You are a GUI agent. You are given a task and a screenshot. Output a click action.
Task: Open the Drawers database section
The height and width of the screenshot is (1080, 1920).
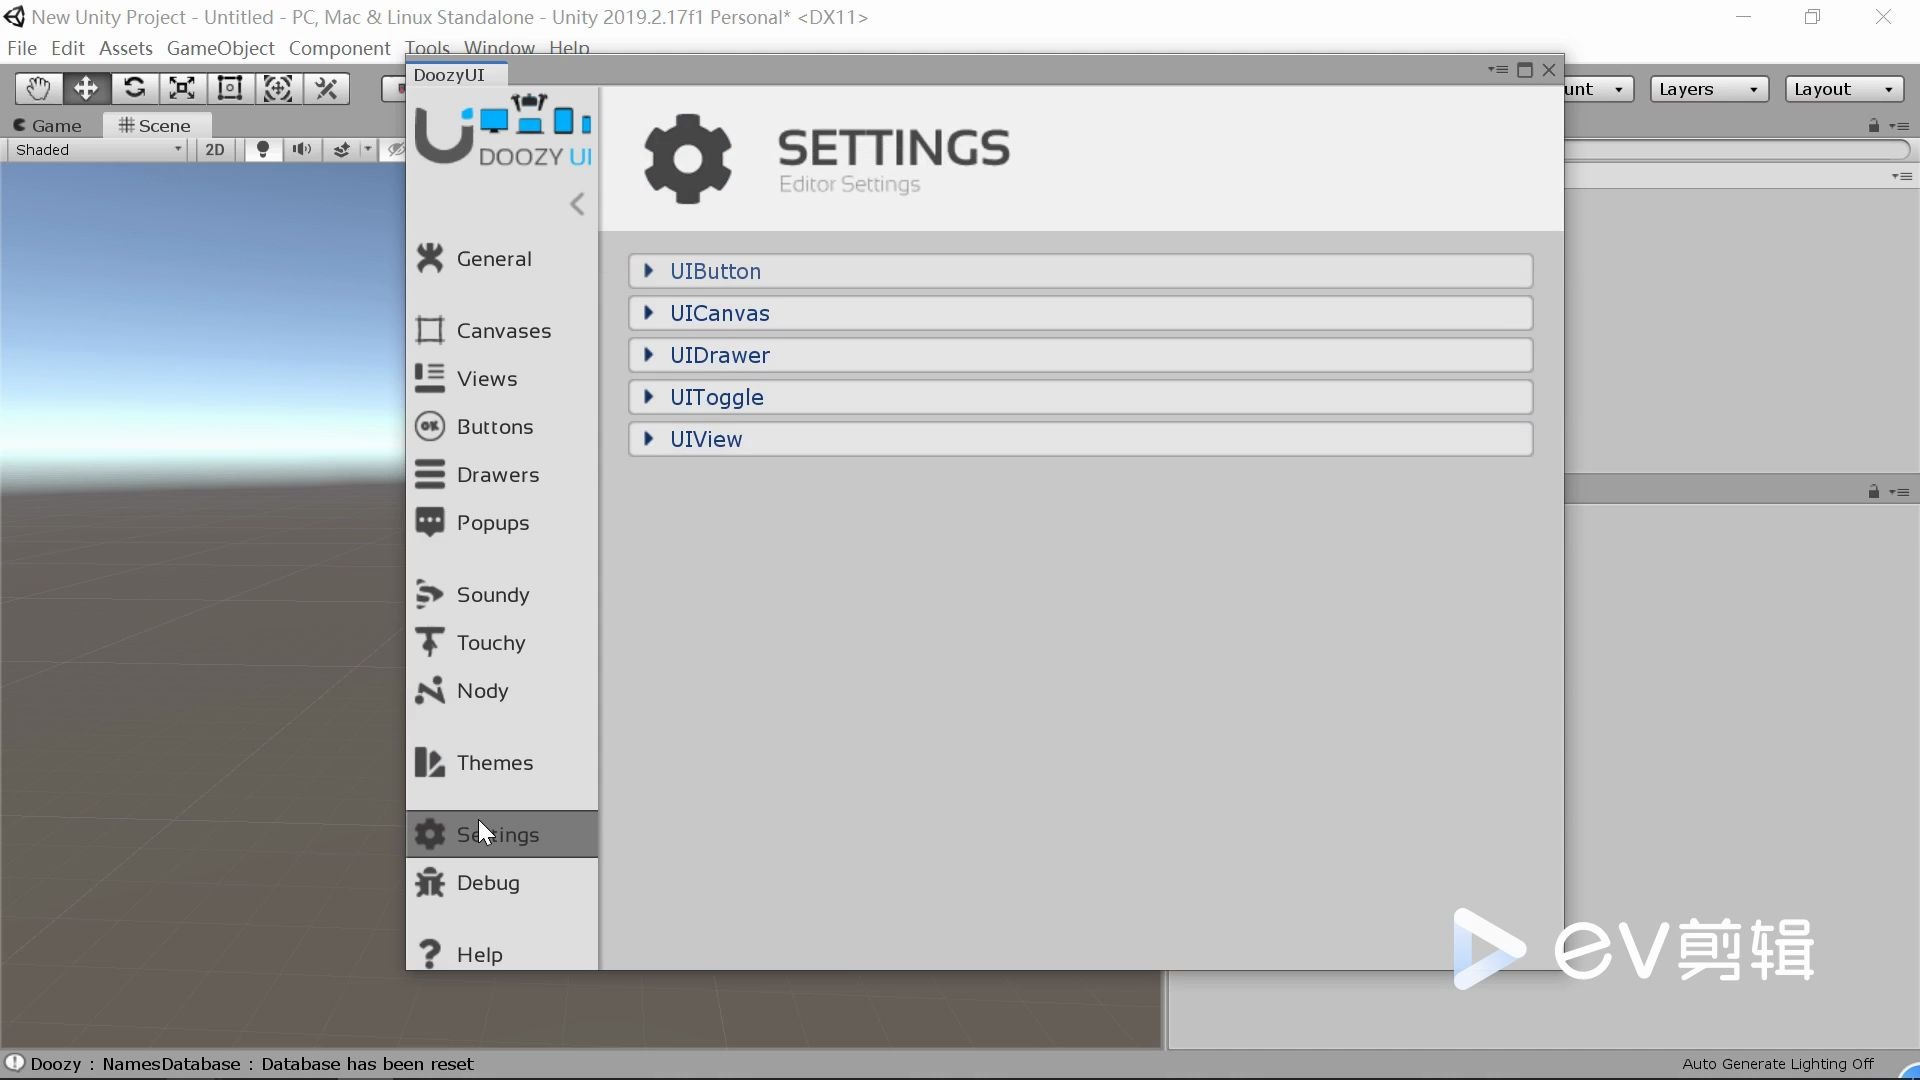(502, 475)
